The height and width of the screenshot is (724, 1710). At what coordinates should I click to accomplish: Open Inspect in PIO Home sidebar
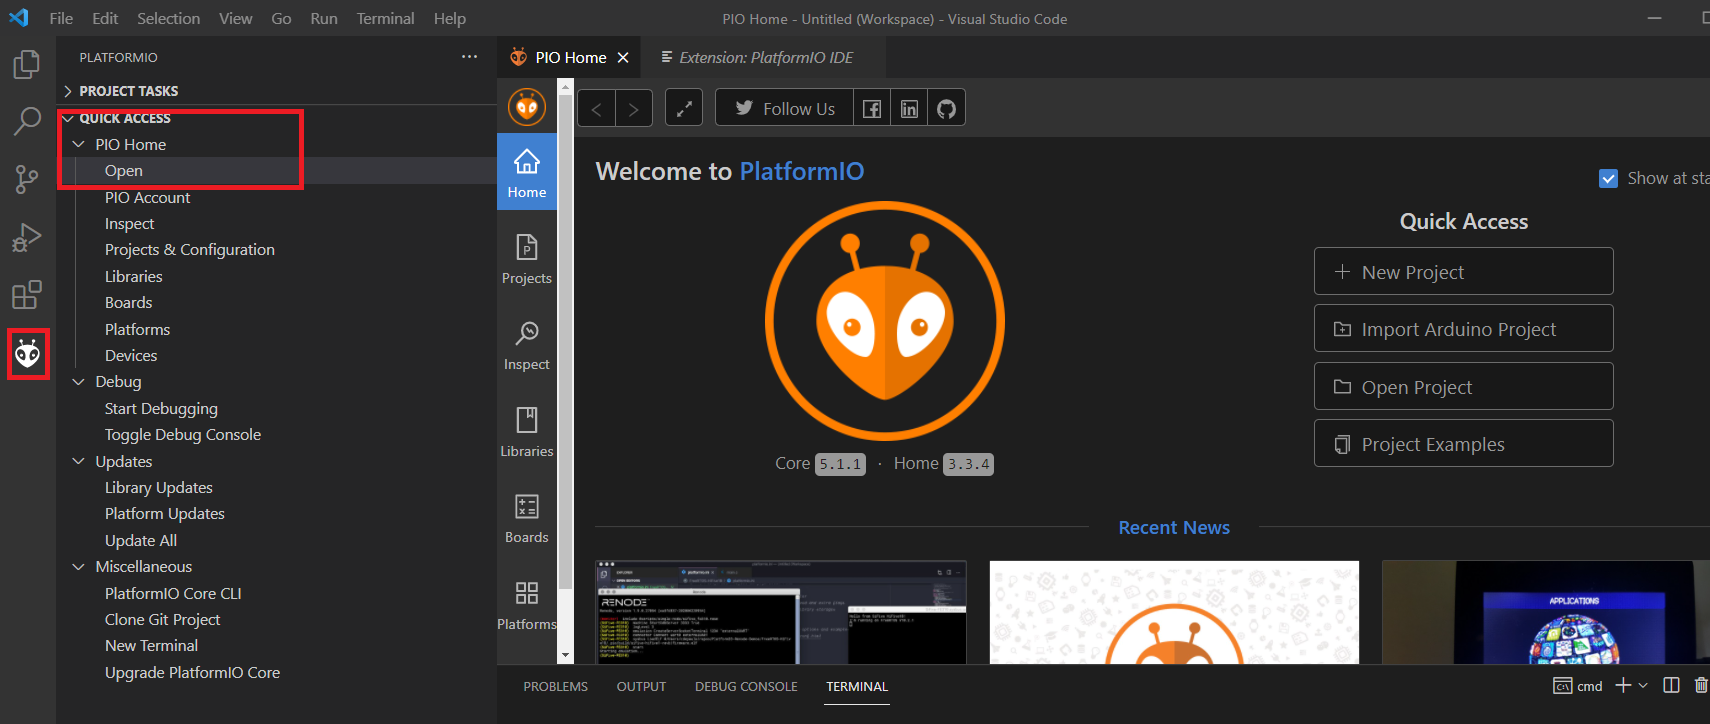point(527,346)
